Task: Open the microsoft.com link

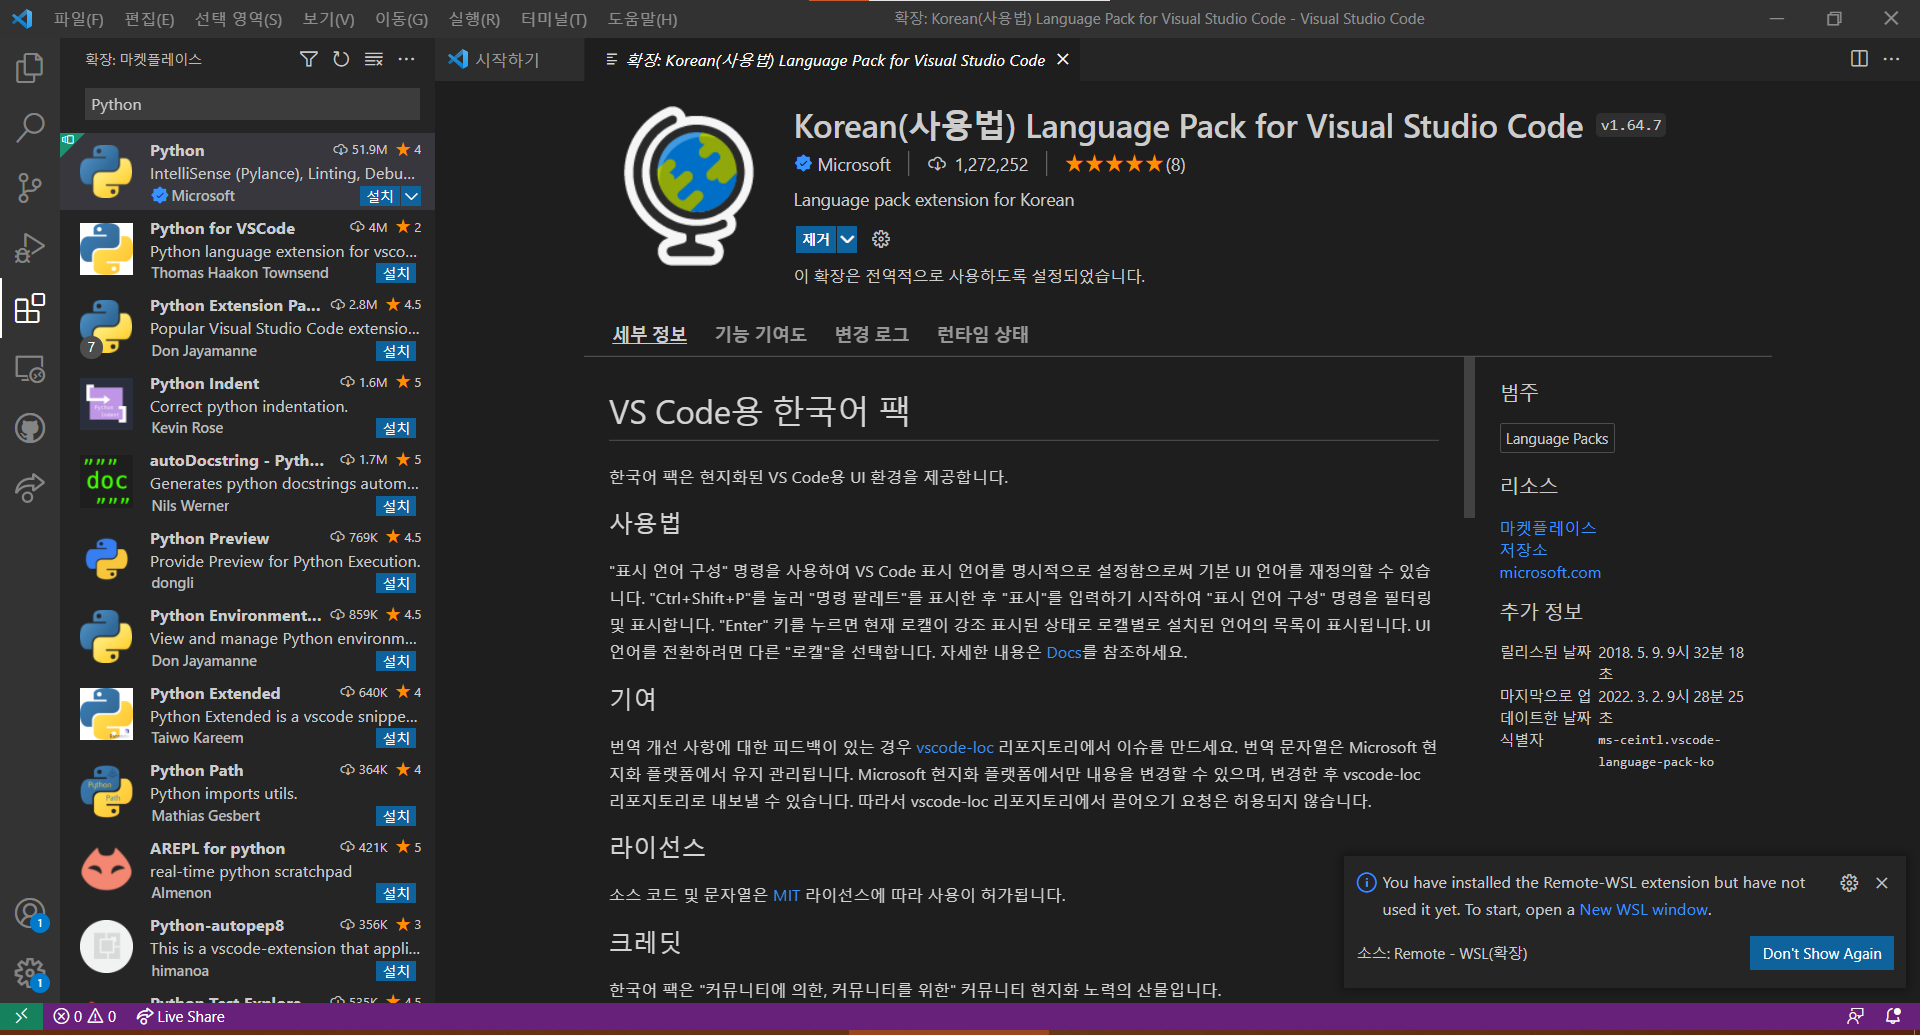Action: point(1550,573)
